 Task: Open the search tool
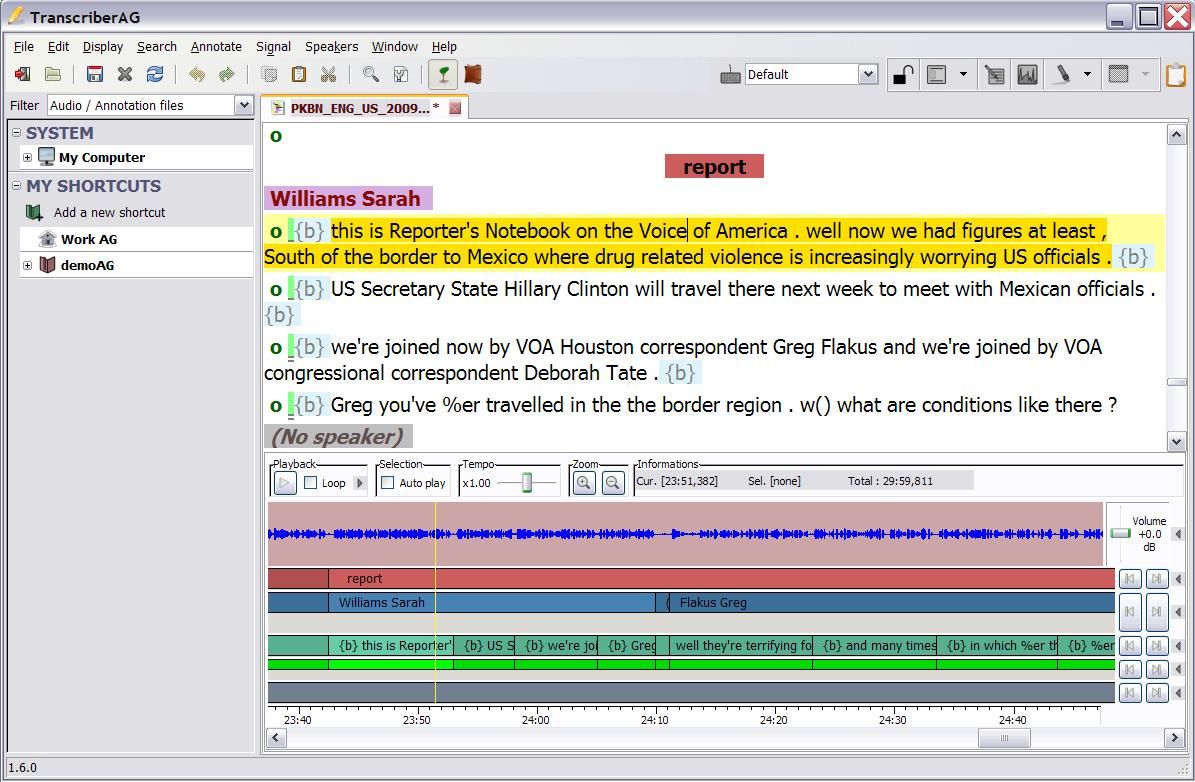370,73
